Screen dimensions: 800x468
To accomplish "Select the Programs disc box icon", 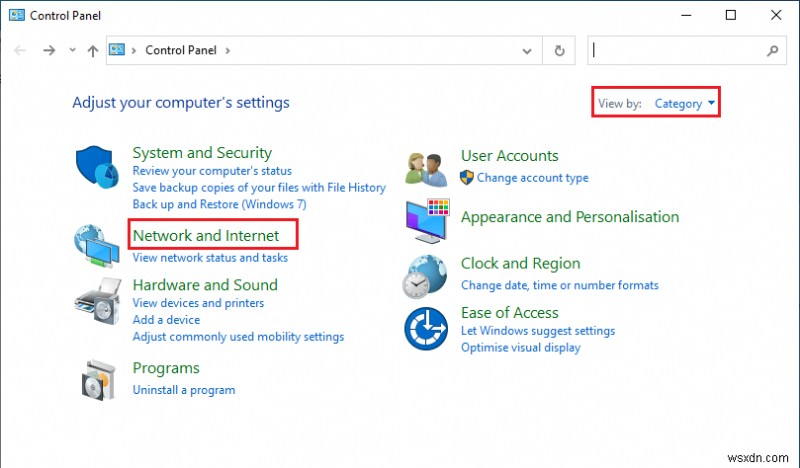I will (98, 378).
